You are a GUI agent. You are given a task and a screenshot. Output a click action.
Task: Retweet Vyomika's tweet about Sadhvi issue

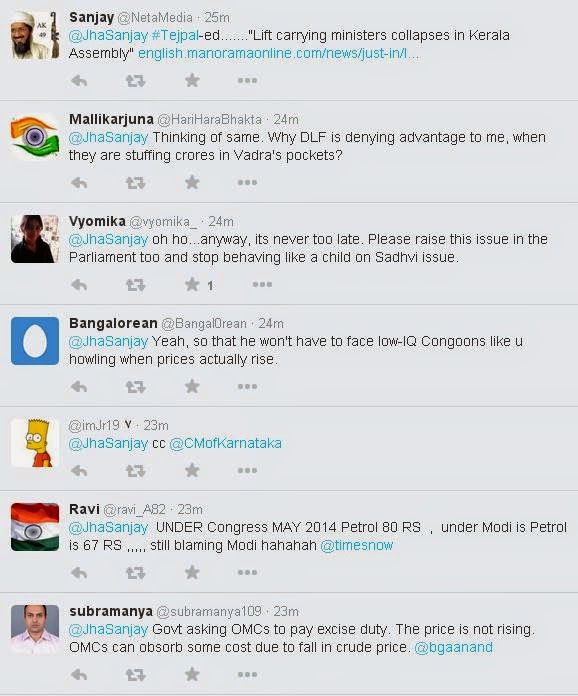click(135, 285)
